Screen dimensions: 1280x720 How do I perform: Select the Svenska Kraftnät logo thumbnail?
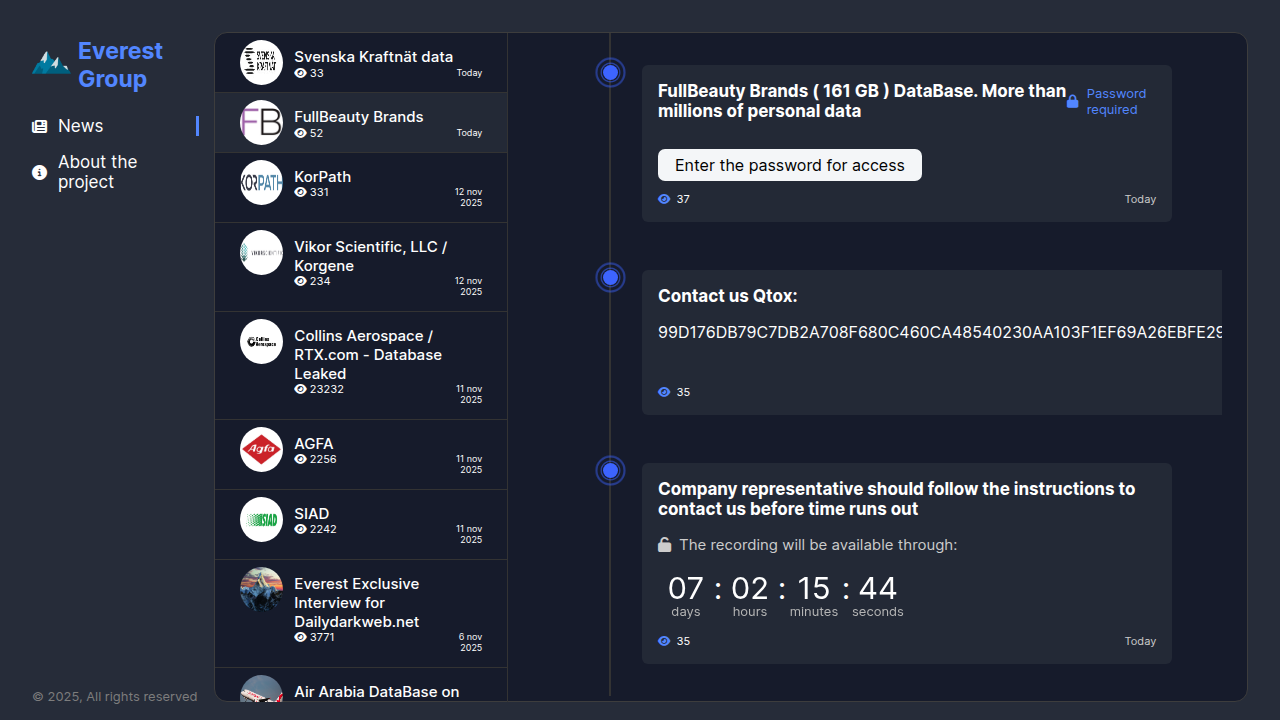[x=261, y=62]
